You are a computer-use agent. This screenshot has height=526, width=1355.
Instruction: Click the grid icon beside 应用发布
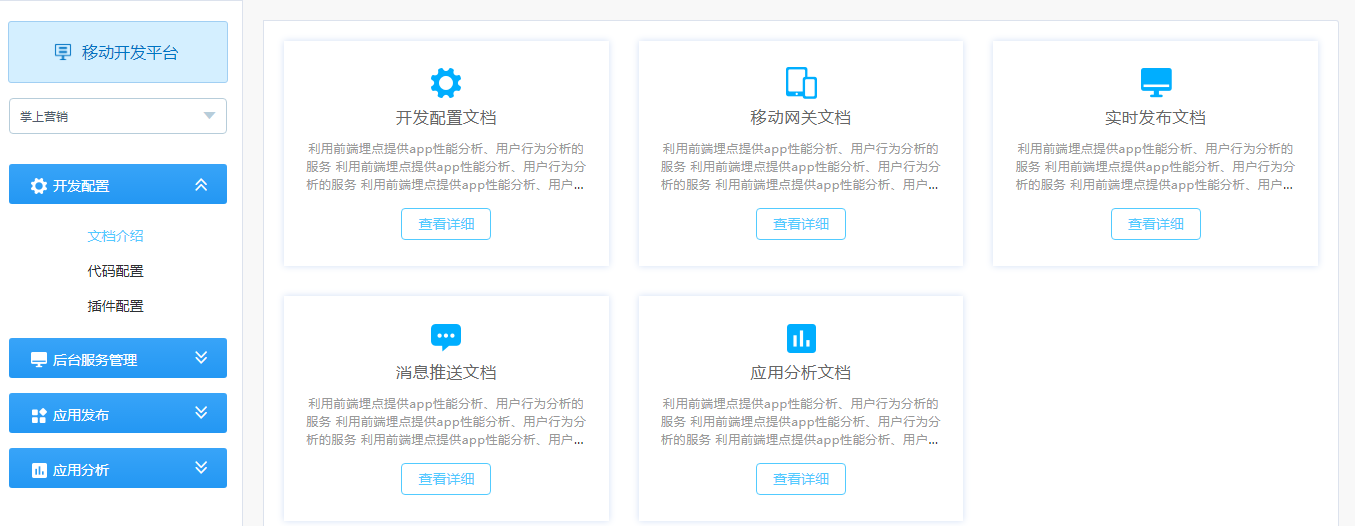coord(39,415)
